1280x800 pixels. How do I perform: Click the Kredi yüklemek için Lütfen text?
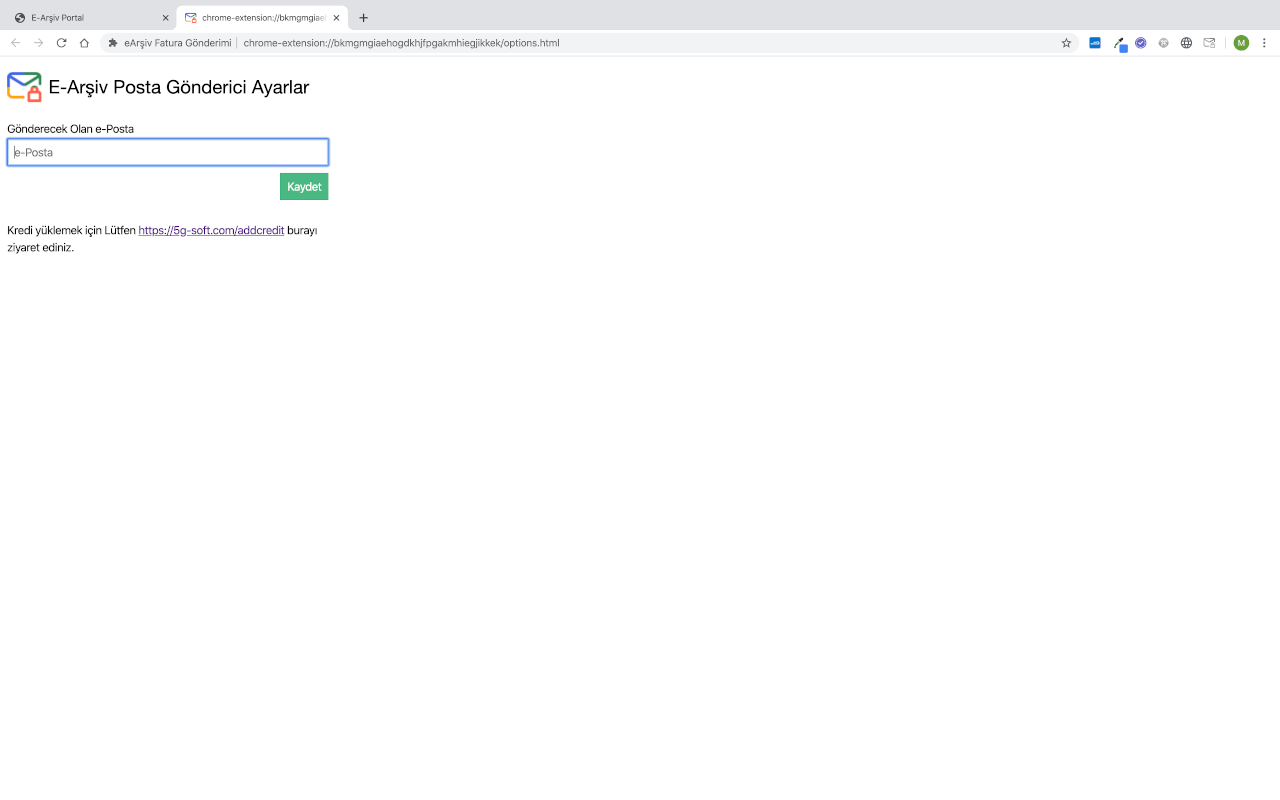pyautogui.click(x=71, y=230)
